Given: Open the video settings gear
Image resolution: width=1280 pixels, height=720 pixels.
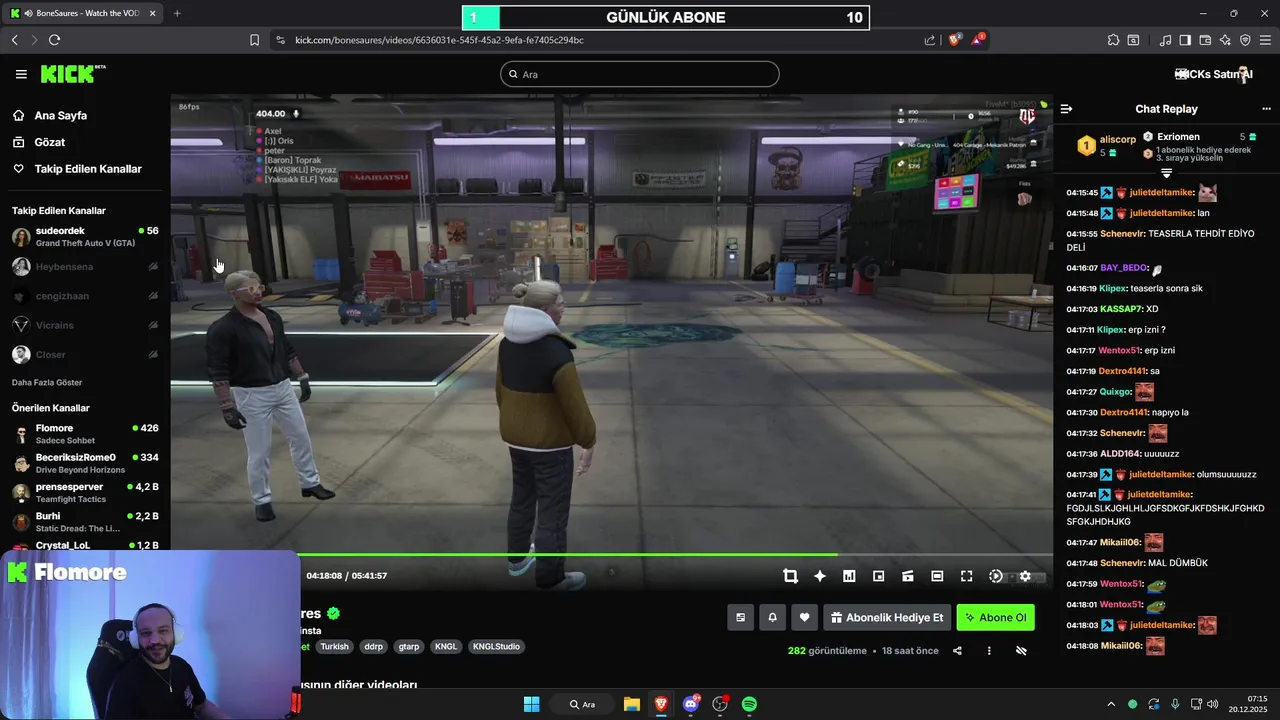Looking at the screenshot, I should (x=1025, y=576).
